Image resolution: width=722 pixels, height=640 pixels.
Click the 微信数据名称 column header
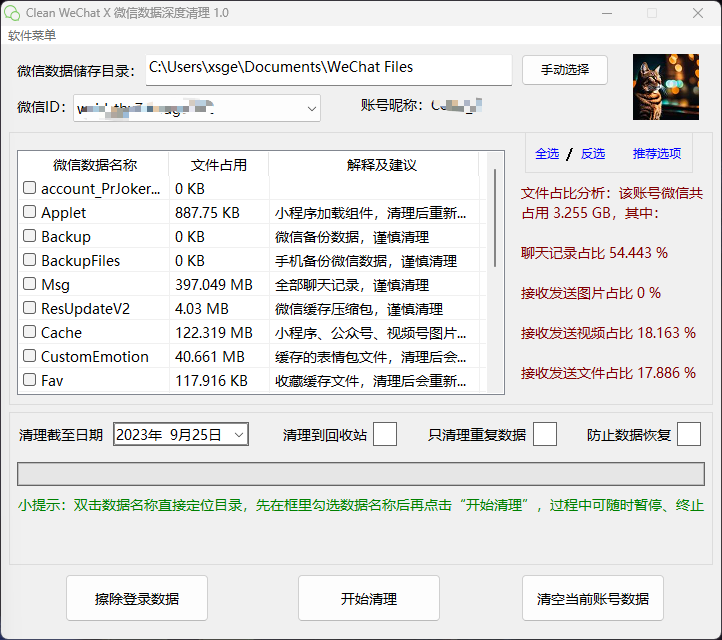coord(94,164)
